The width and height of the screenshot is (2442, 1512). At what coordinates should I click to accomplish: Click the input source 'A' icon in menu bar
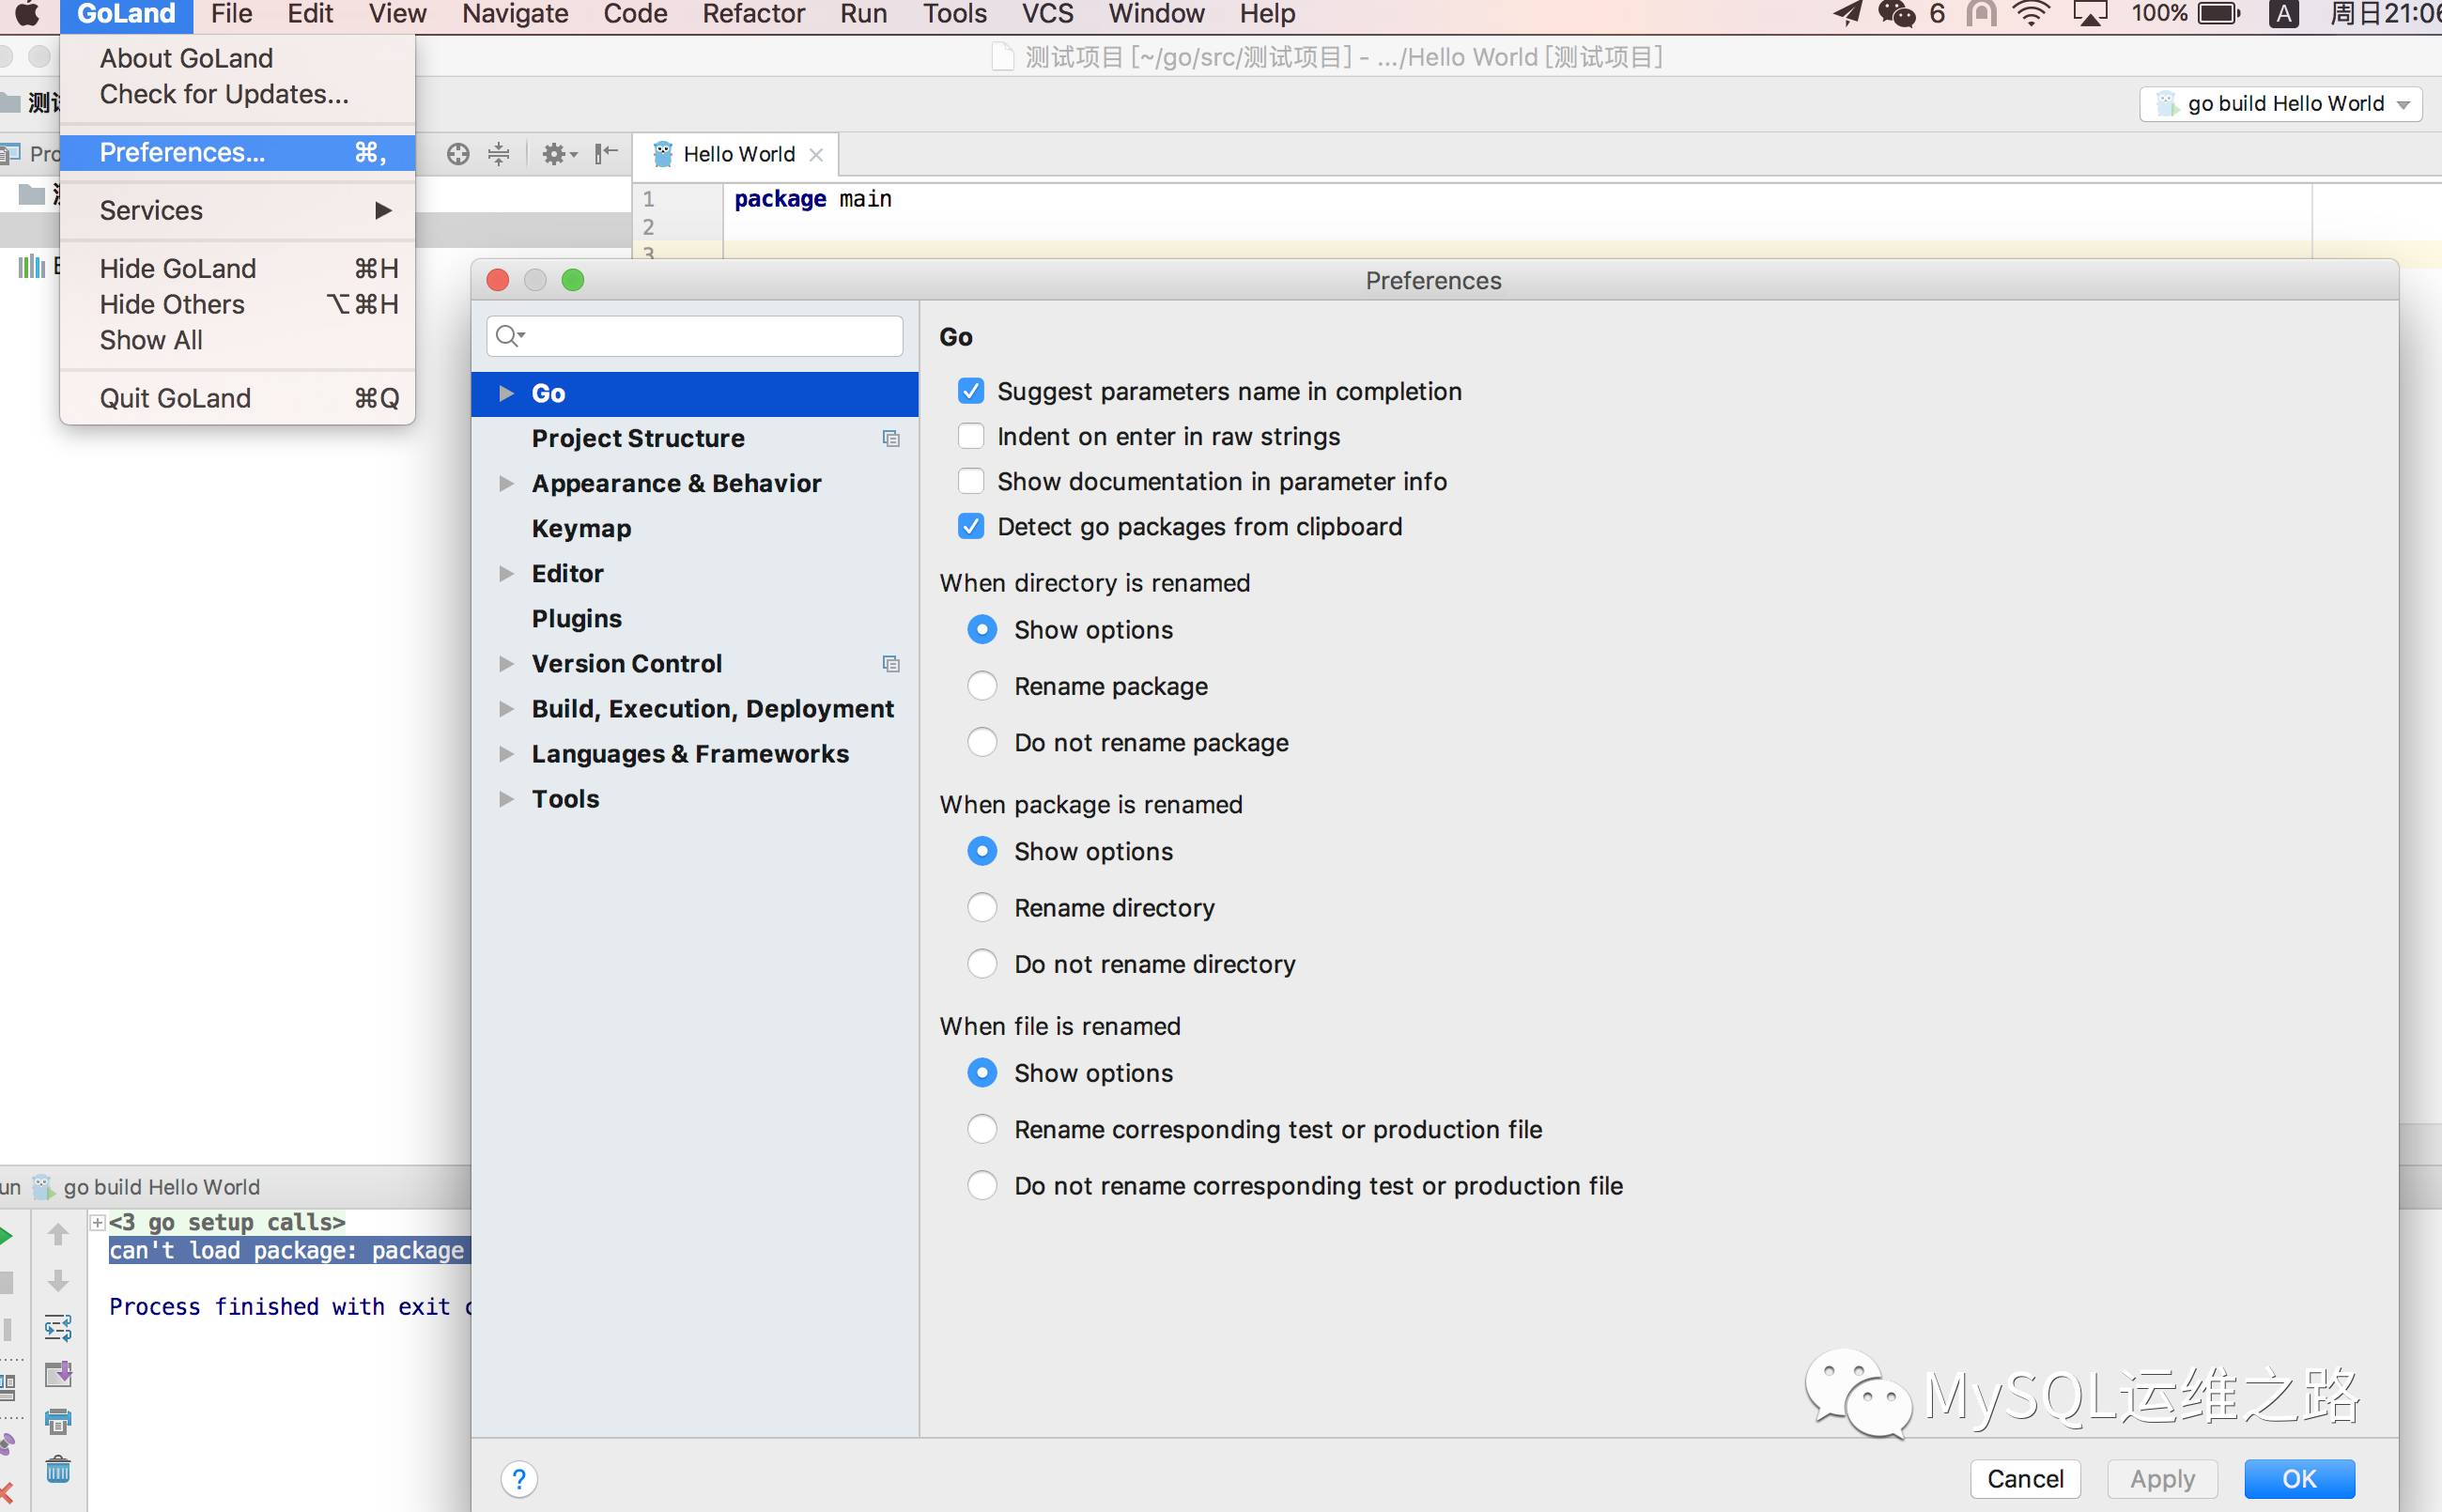pos(2284,14)
